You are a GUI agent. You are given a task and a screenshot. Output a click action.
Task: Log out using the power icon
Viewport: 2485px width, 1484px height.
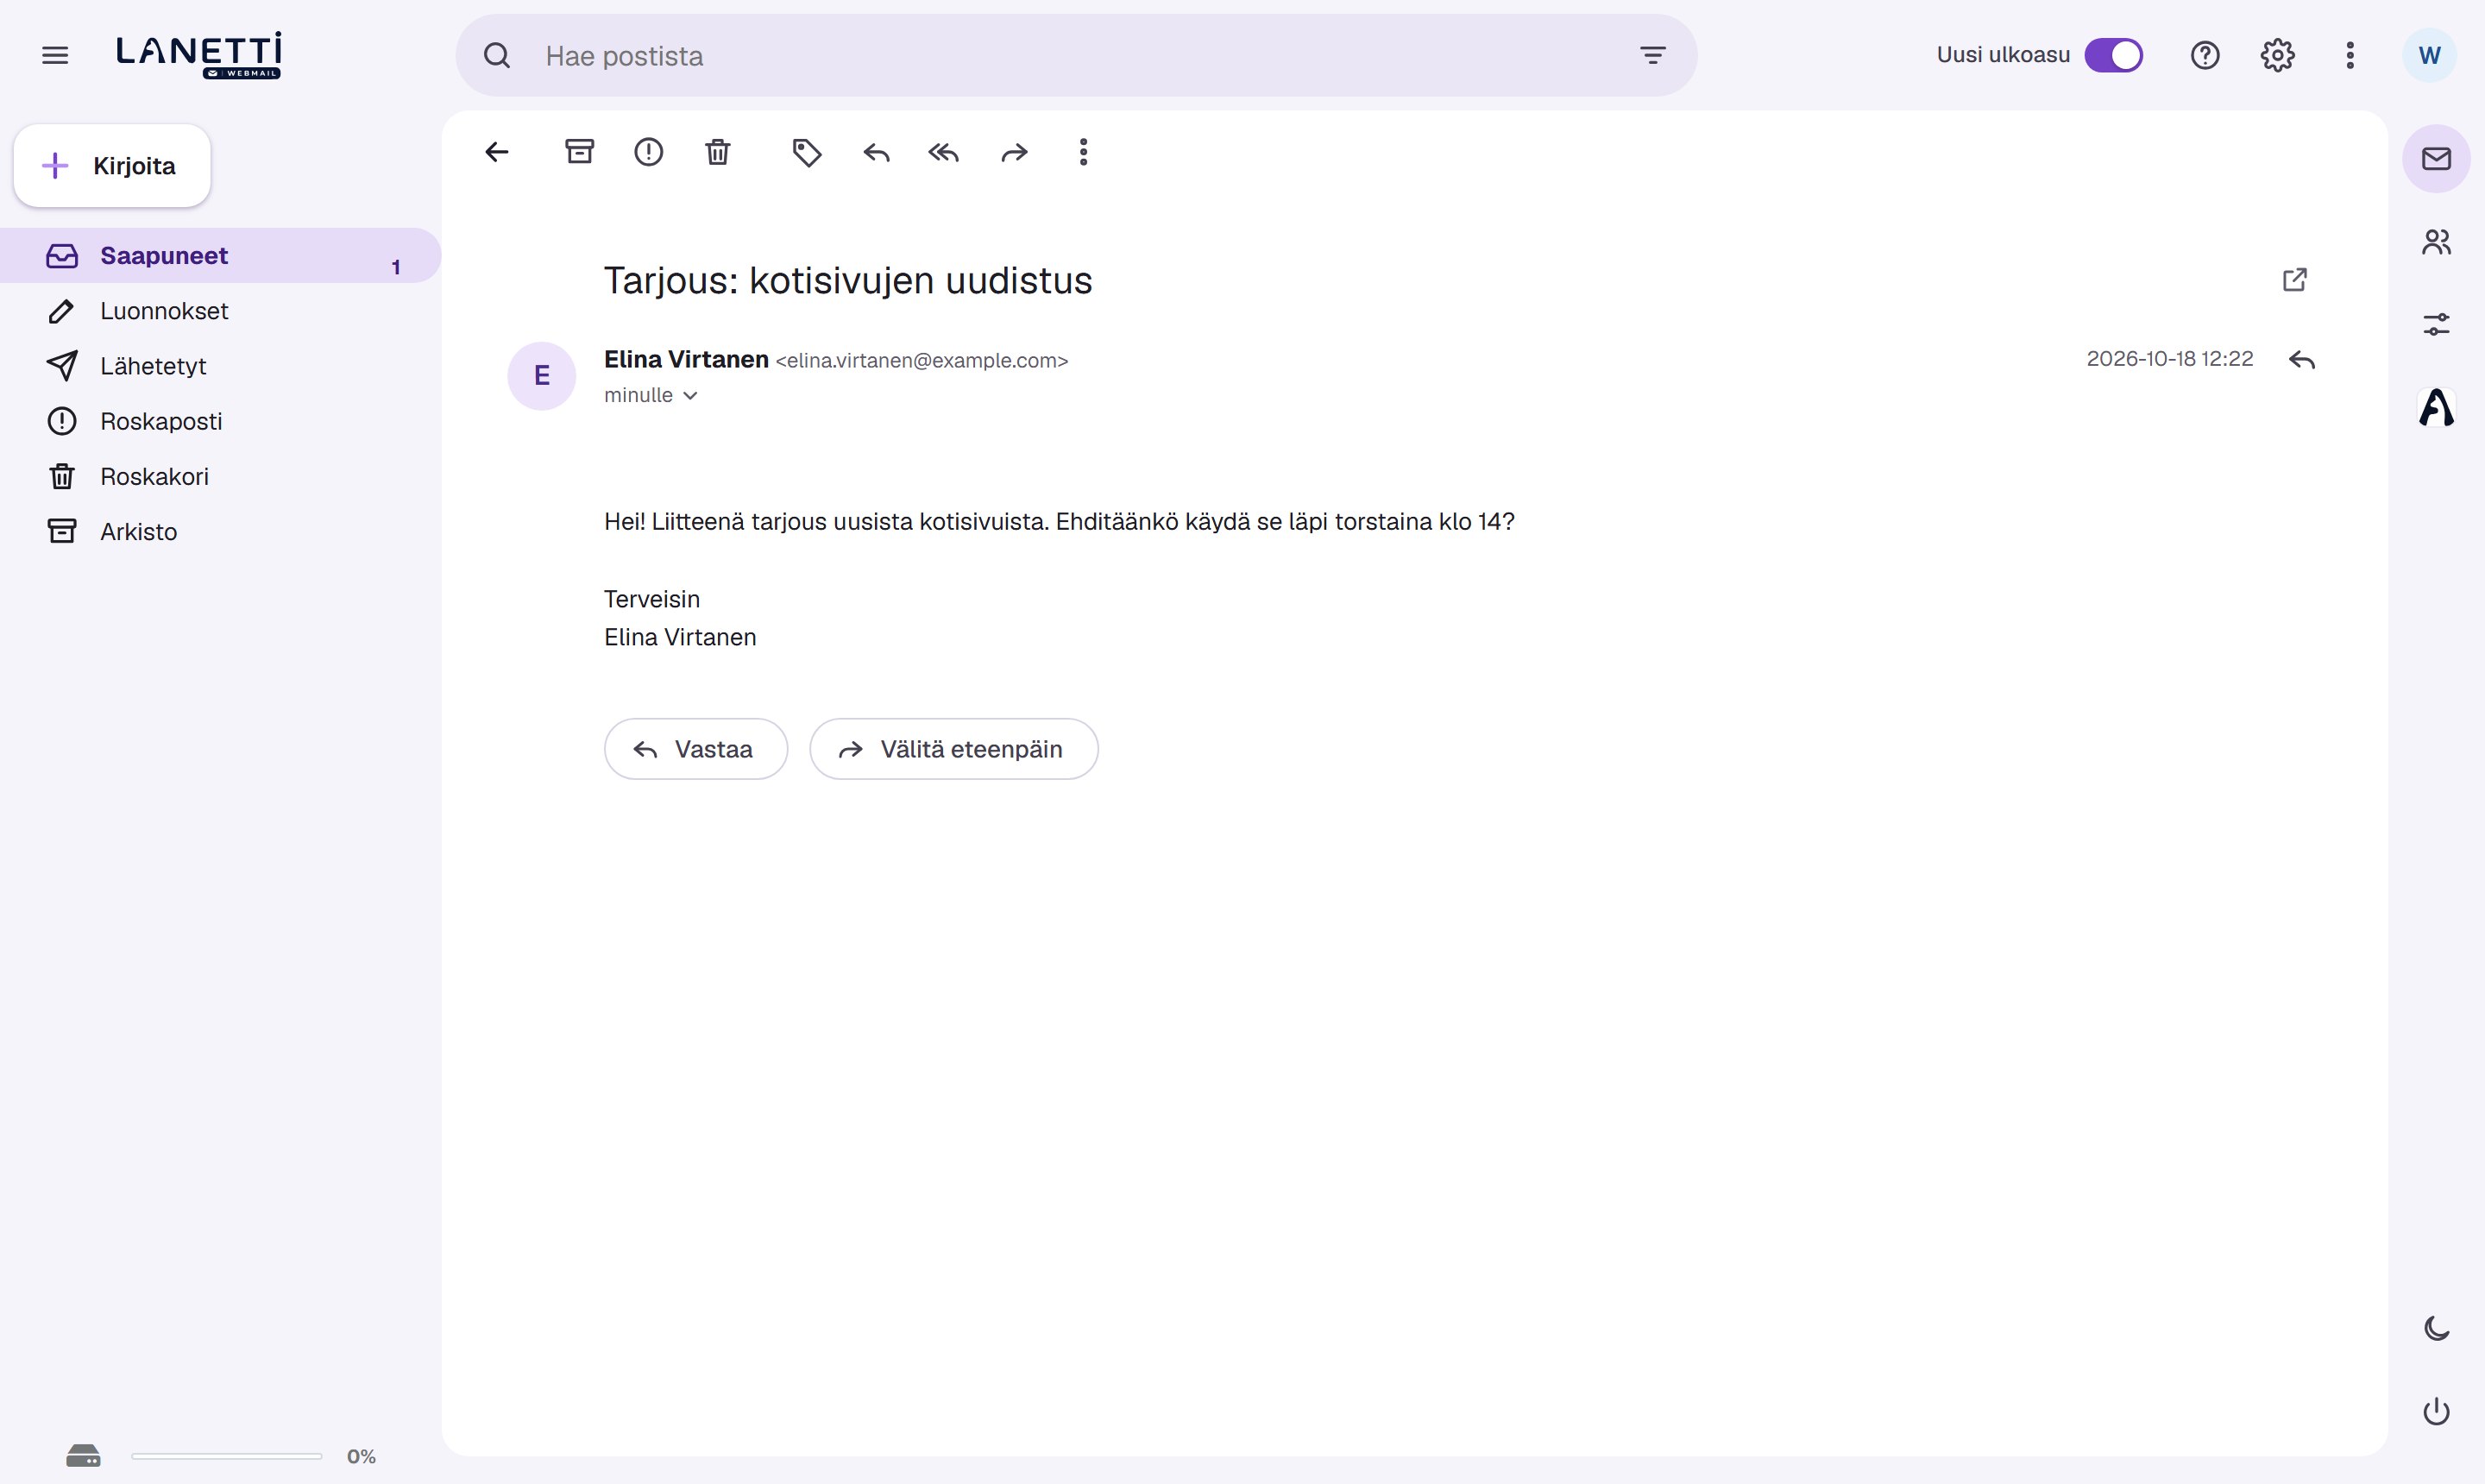click(2437, 1411)
